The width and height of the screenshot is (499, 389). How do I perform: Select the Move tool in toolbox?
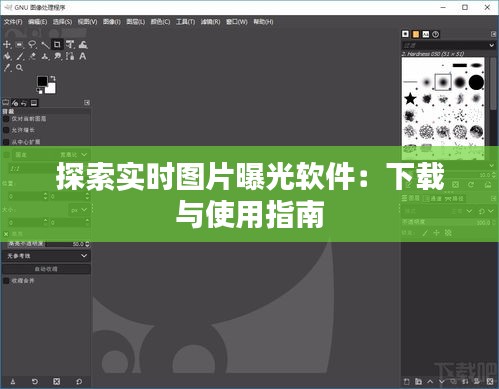click(7, 45)
